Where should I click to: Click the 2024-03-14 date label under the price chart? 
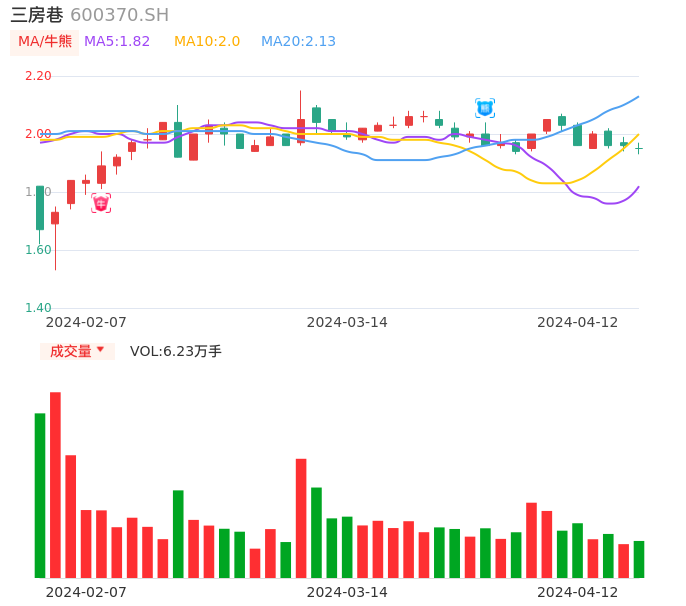tap(347, 322)
